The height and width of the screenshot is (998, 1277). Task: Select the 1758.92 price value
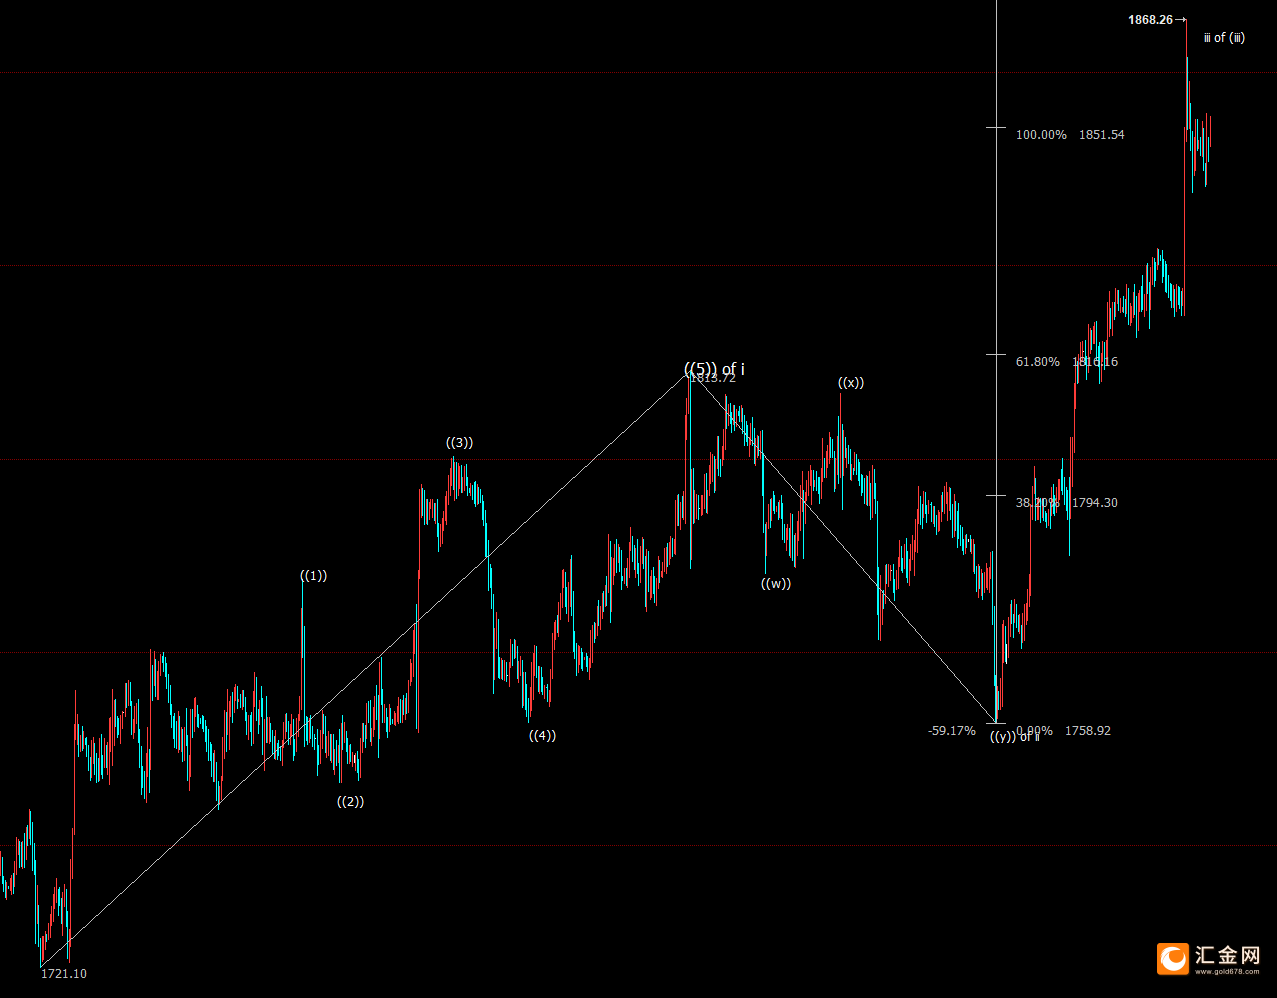tap(1088, 730)
